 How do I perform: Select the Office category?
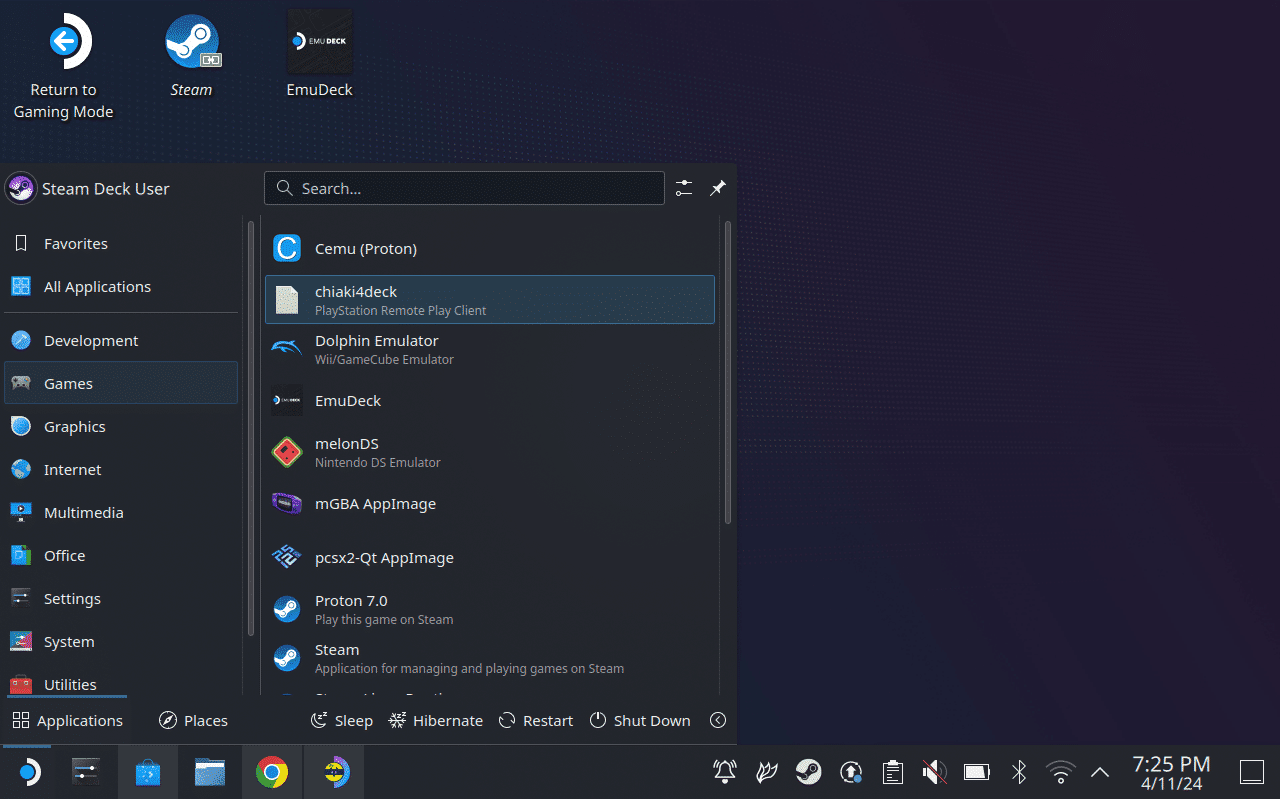tap(121, 556)
